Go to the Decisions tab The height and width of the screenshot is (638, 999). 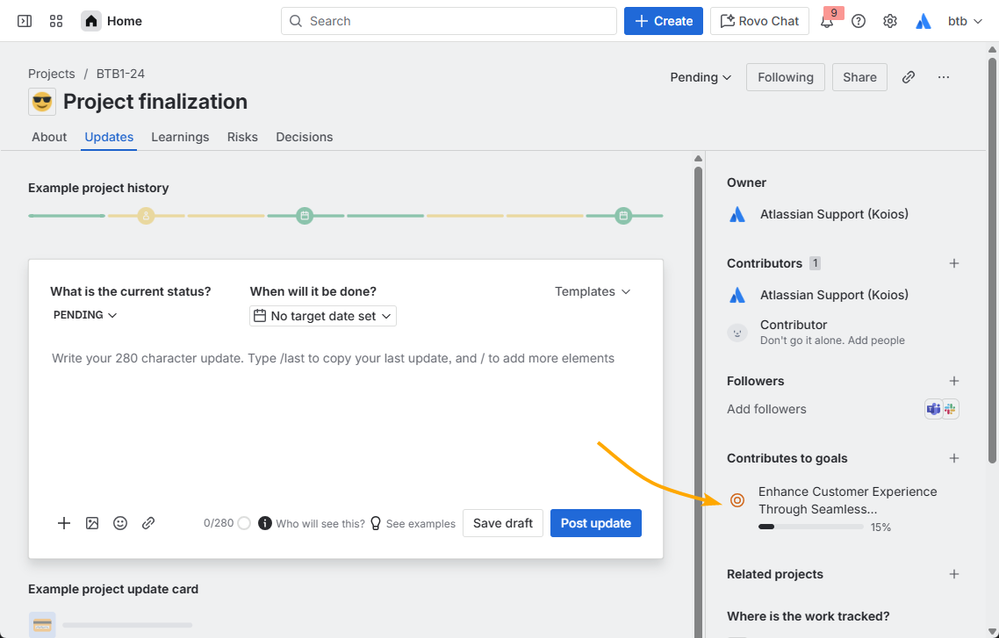304,137
